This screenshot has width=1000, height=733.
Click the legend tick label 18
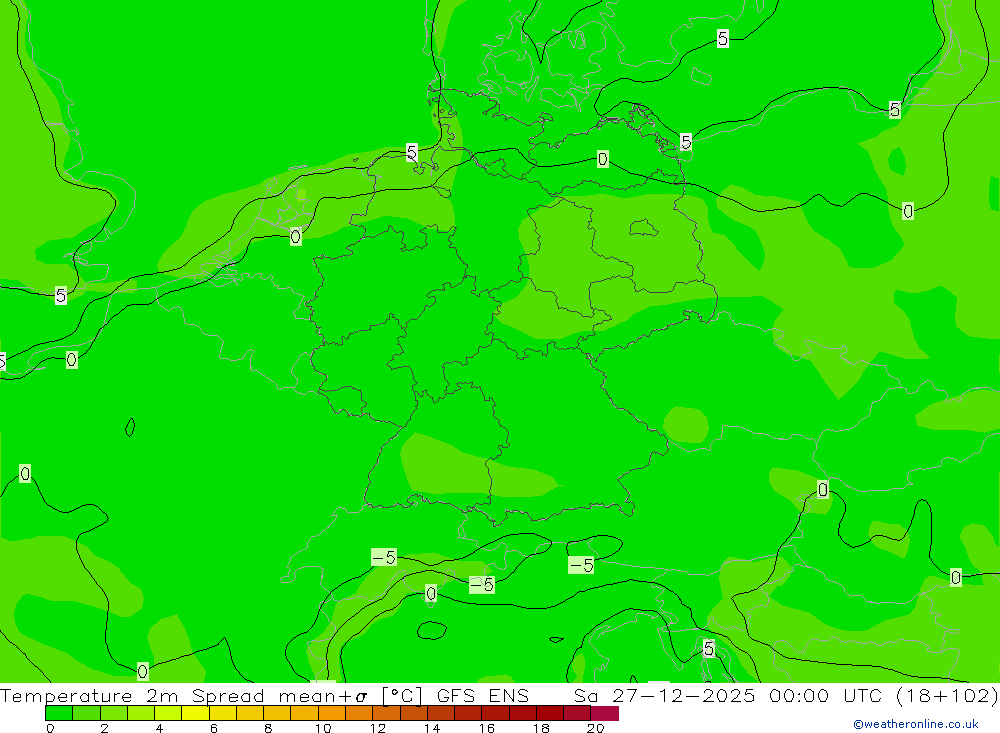(x=541, y=728)
